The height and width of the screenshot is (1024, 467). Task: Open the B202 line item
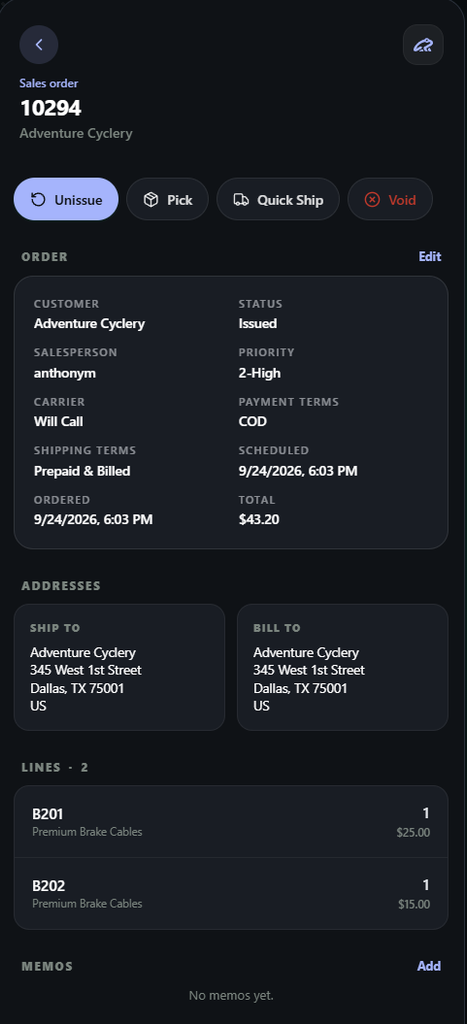[231, 893]
